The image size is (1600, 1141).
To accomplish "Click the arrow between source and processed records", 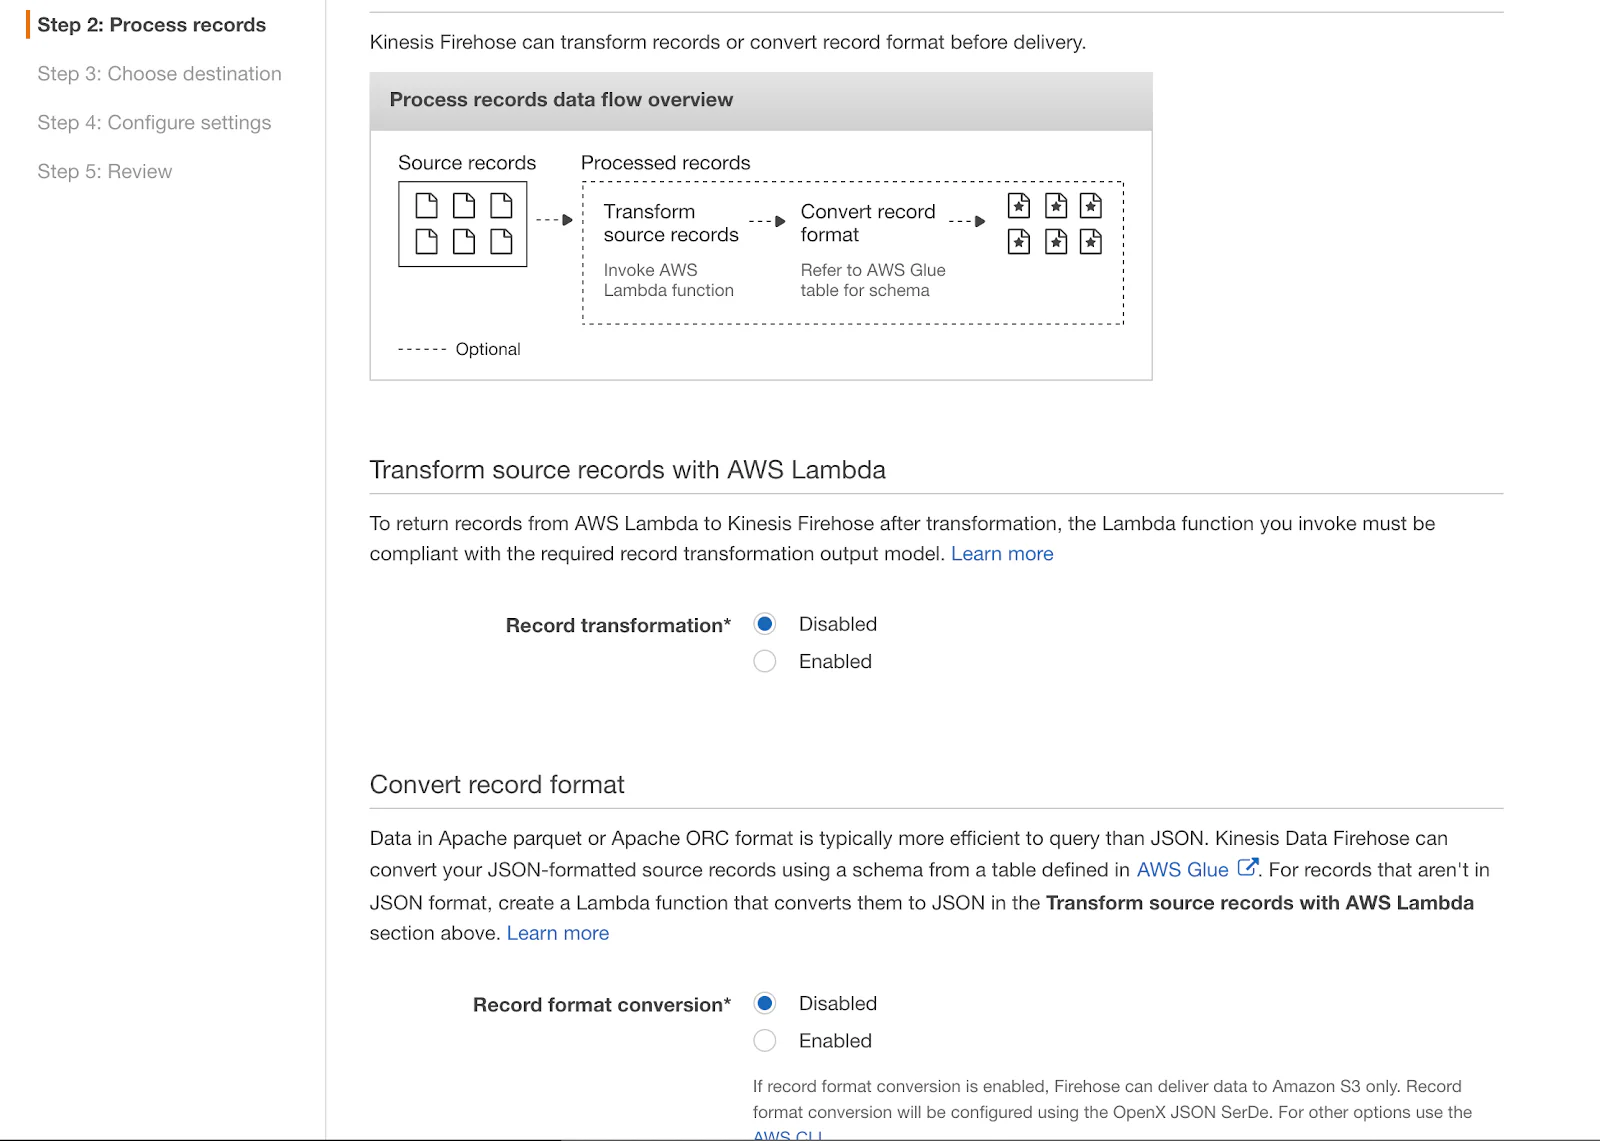I will (x=554, y=220).
